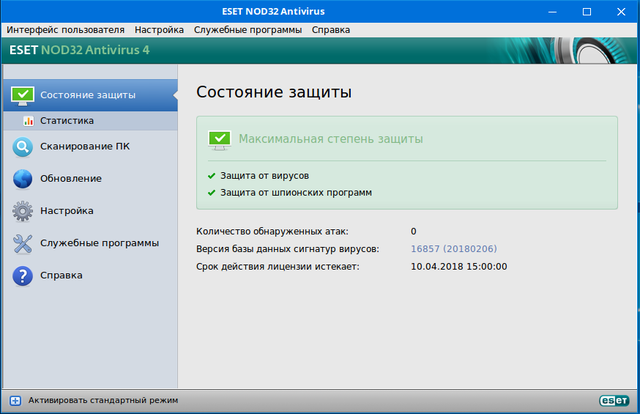Click the wrench icon for Служебные программы in sidebar
640x414 pixels.
(22, 244)
